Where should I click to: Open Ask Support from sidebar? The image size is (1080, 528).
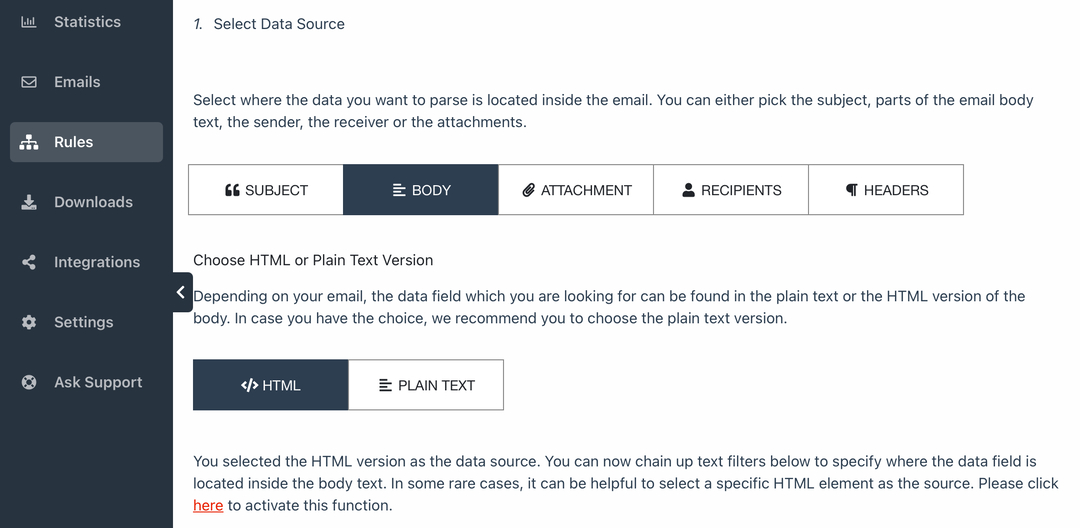click(86, 382)
